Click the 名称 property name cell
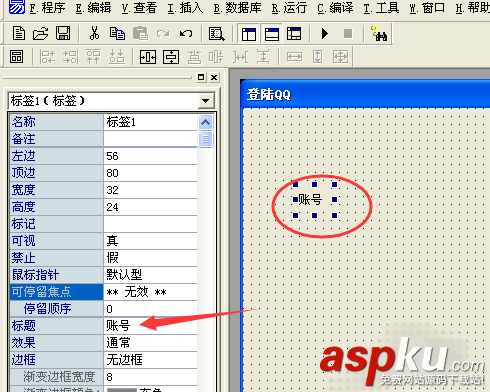Screen dimensions: 490x392 (56, 122)
